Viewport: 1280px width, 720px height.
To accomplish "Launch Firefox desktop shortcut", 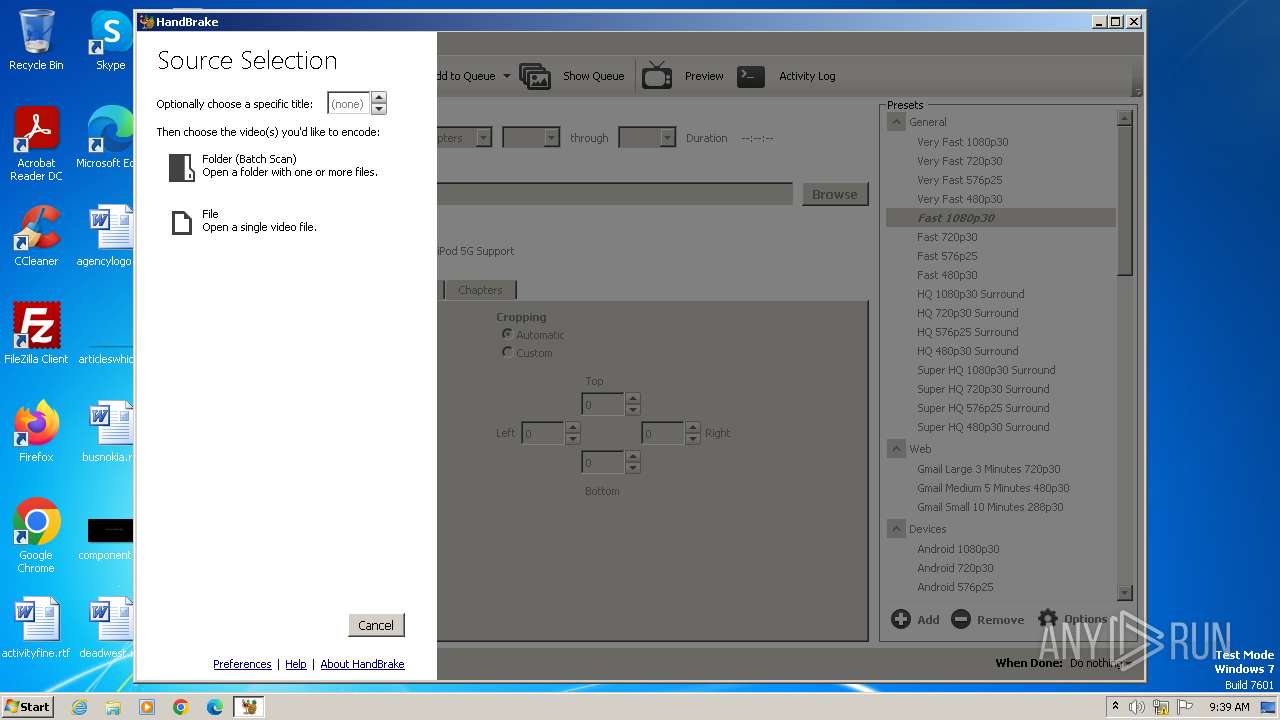I will point(36,432).
